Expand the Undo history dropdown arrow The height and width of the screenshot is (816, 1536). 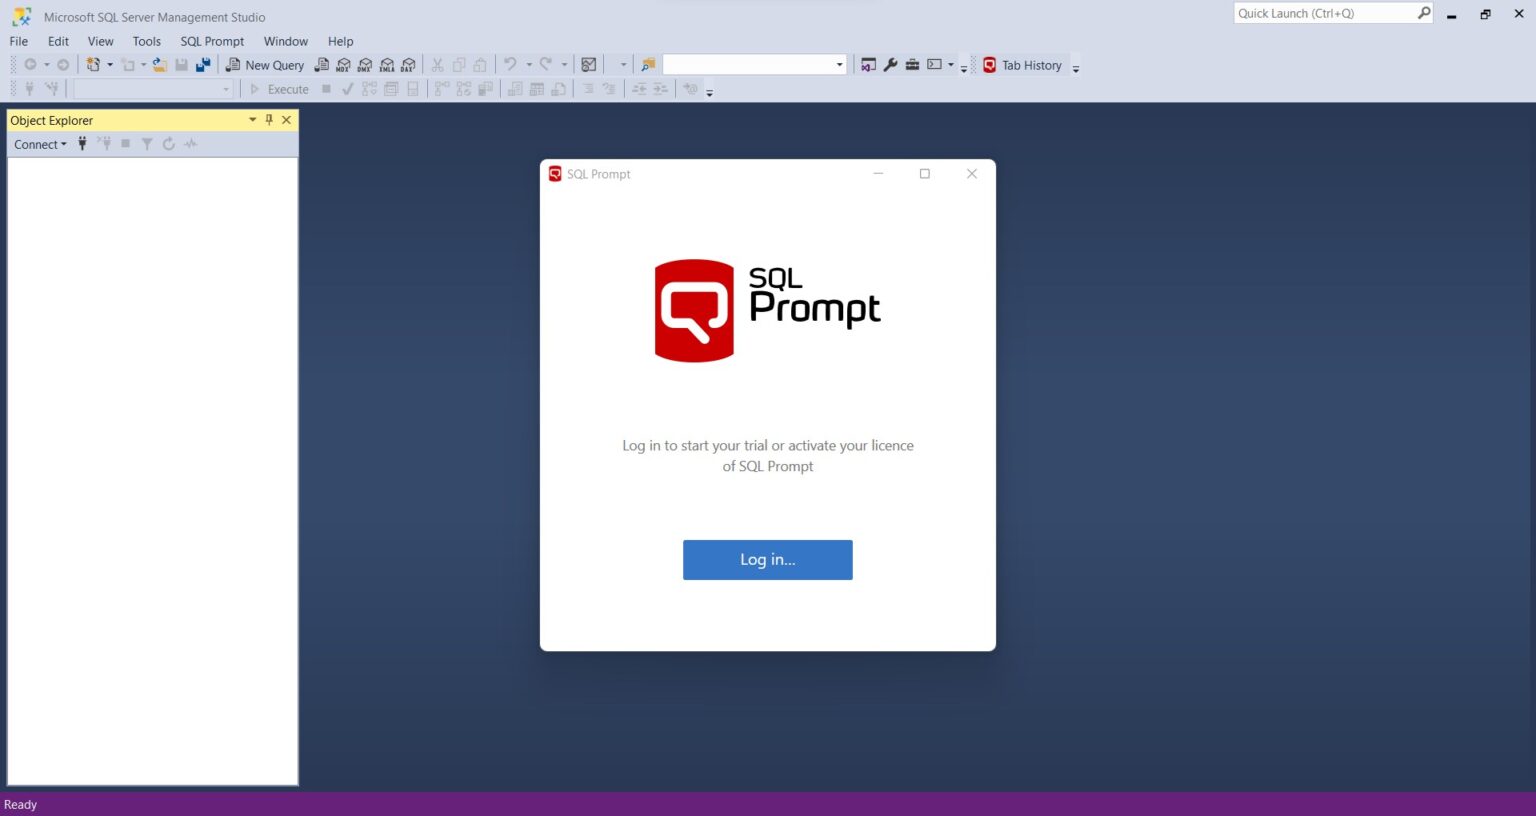[x=527, y=65]
